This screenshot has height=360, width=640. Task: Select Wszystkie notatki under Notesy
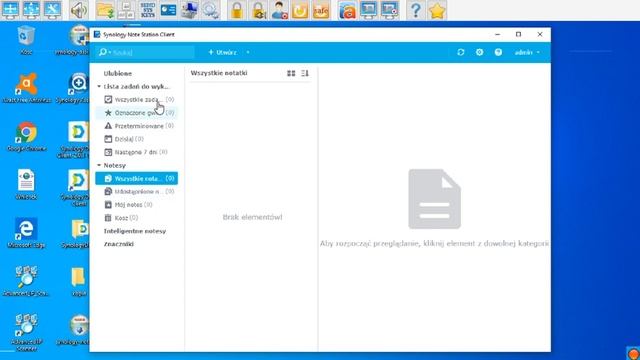point(137,178)
